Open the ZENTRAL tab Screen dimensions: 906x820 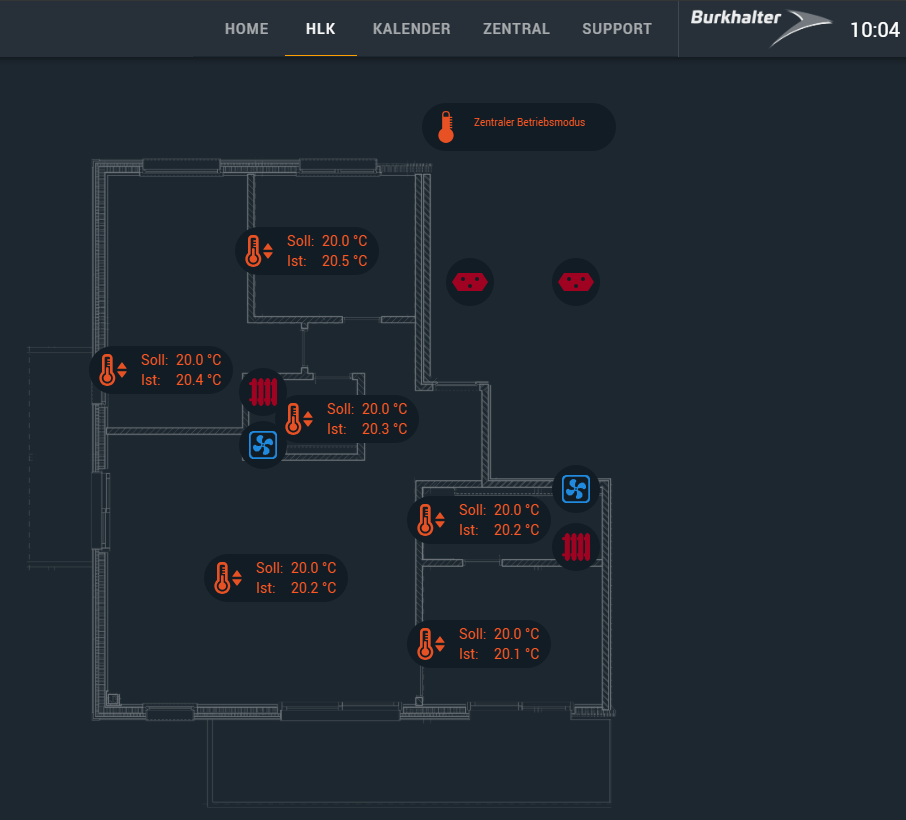pos(516,29)
